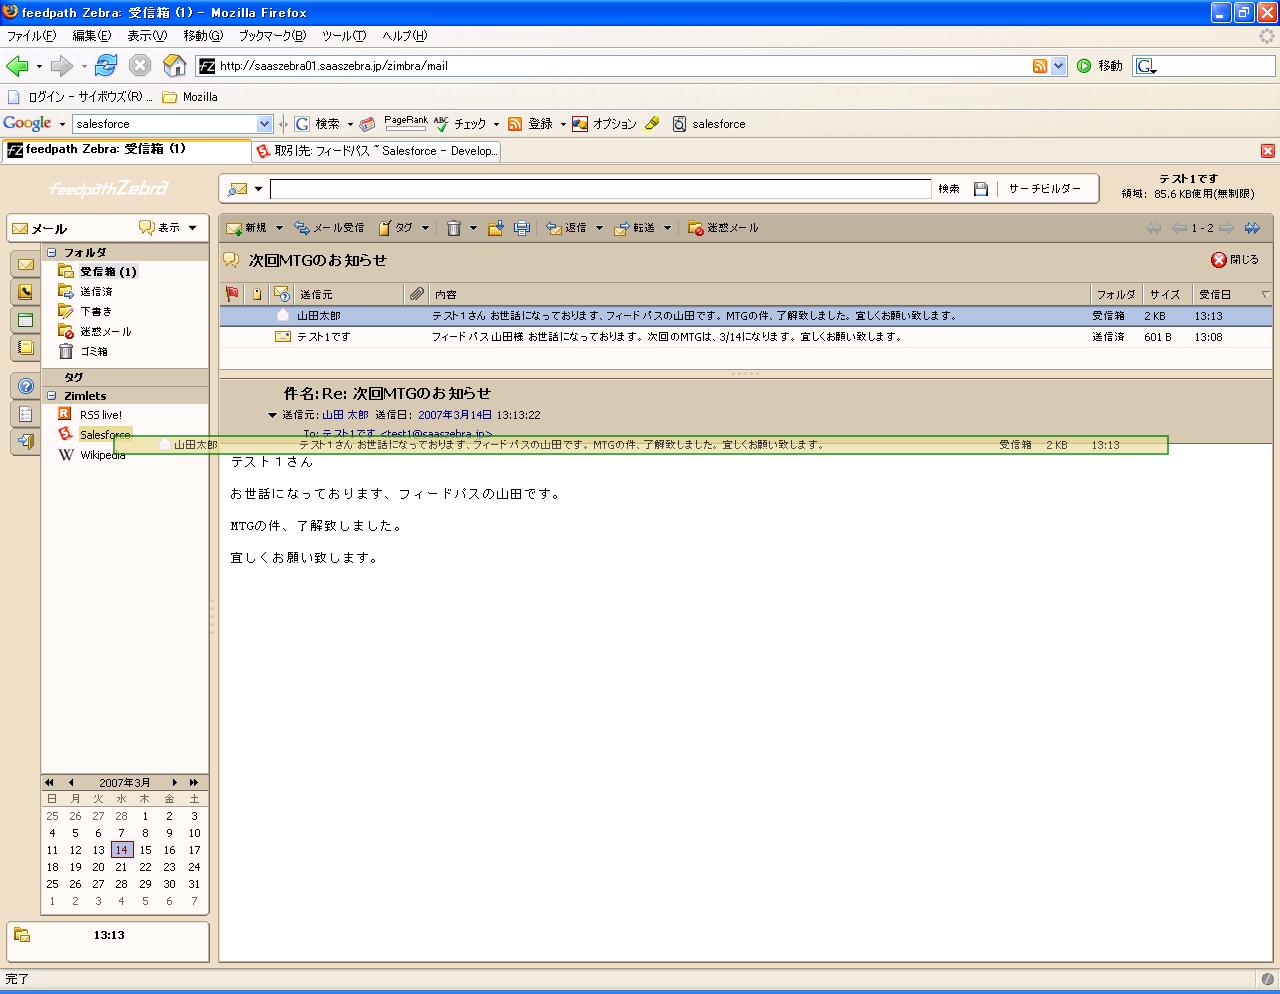This screenshot has height=994, width=1280.
Task: Expand the 表示 (View) dropdown menu
Action: pos(192,228)
